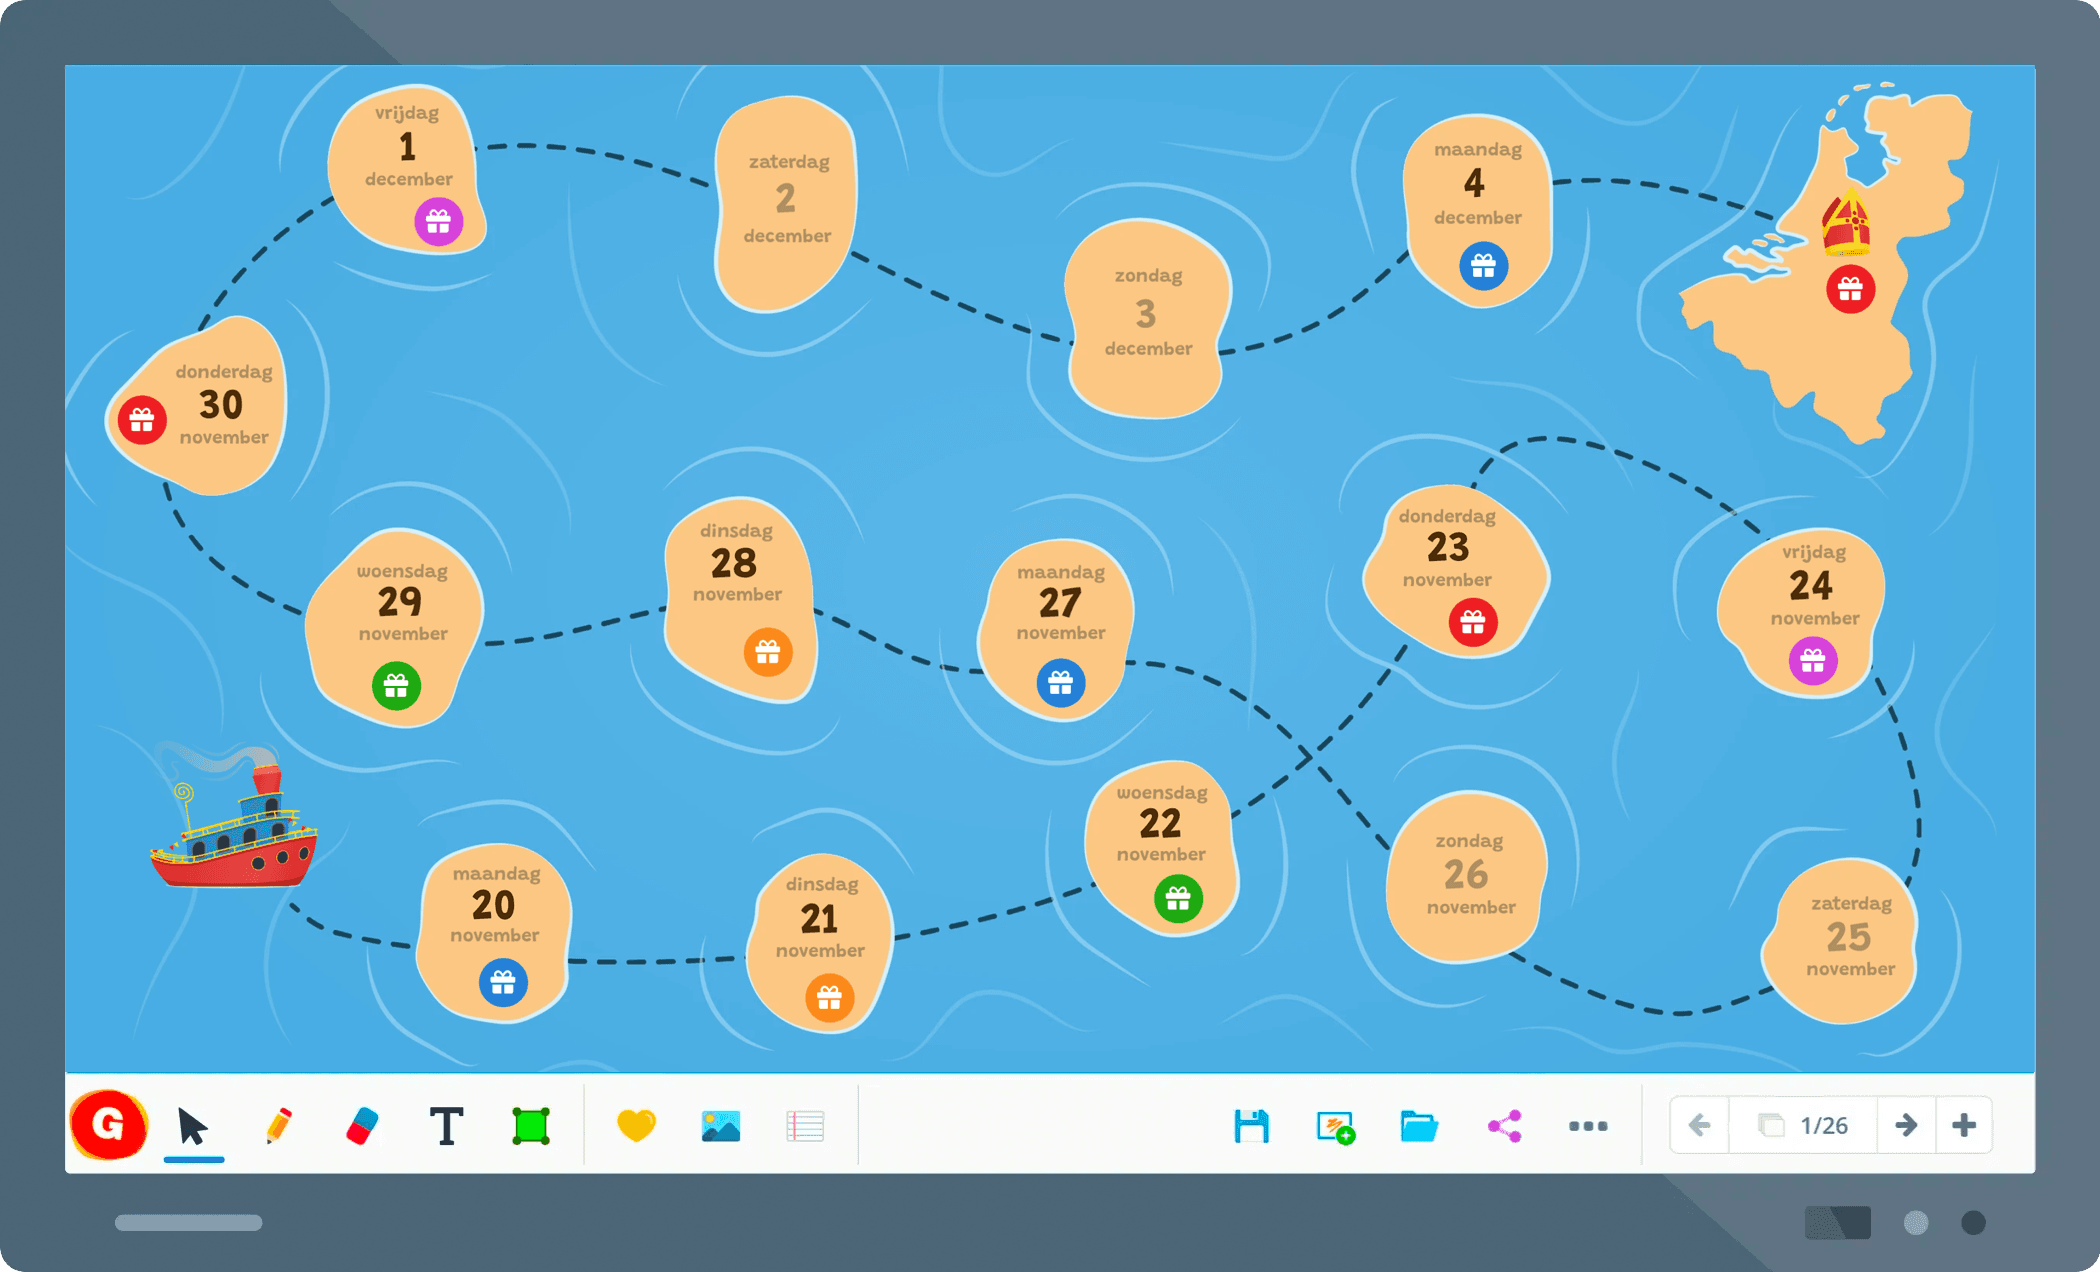The height and width of the screenshot is (1272, 2100).
Task: Open blue gift on maandag 20 november
Action: pyautogui.click(x=503, y=982)
